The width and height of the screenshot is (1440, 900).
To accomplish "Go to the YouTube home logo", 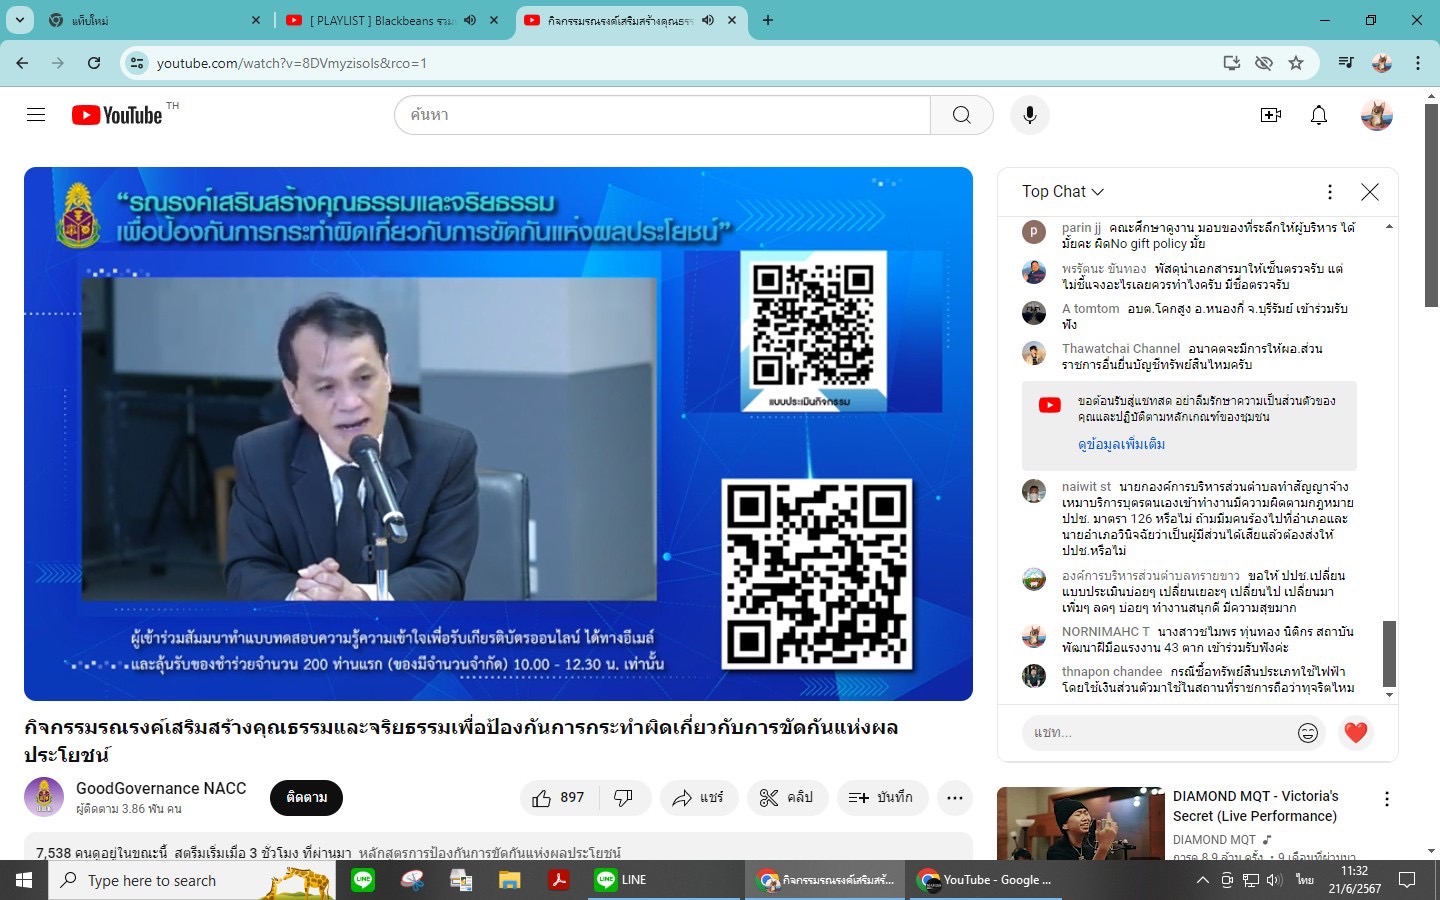I will coord(117,115).
